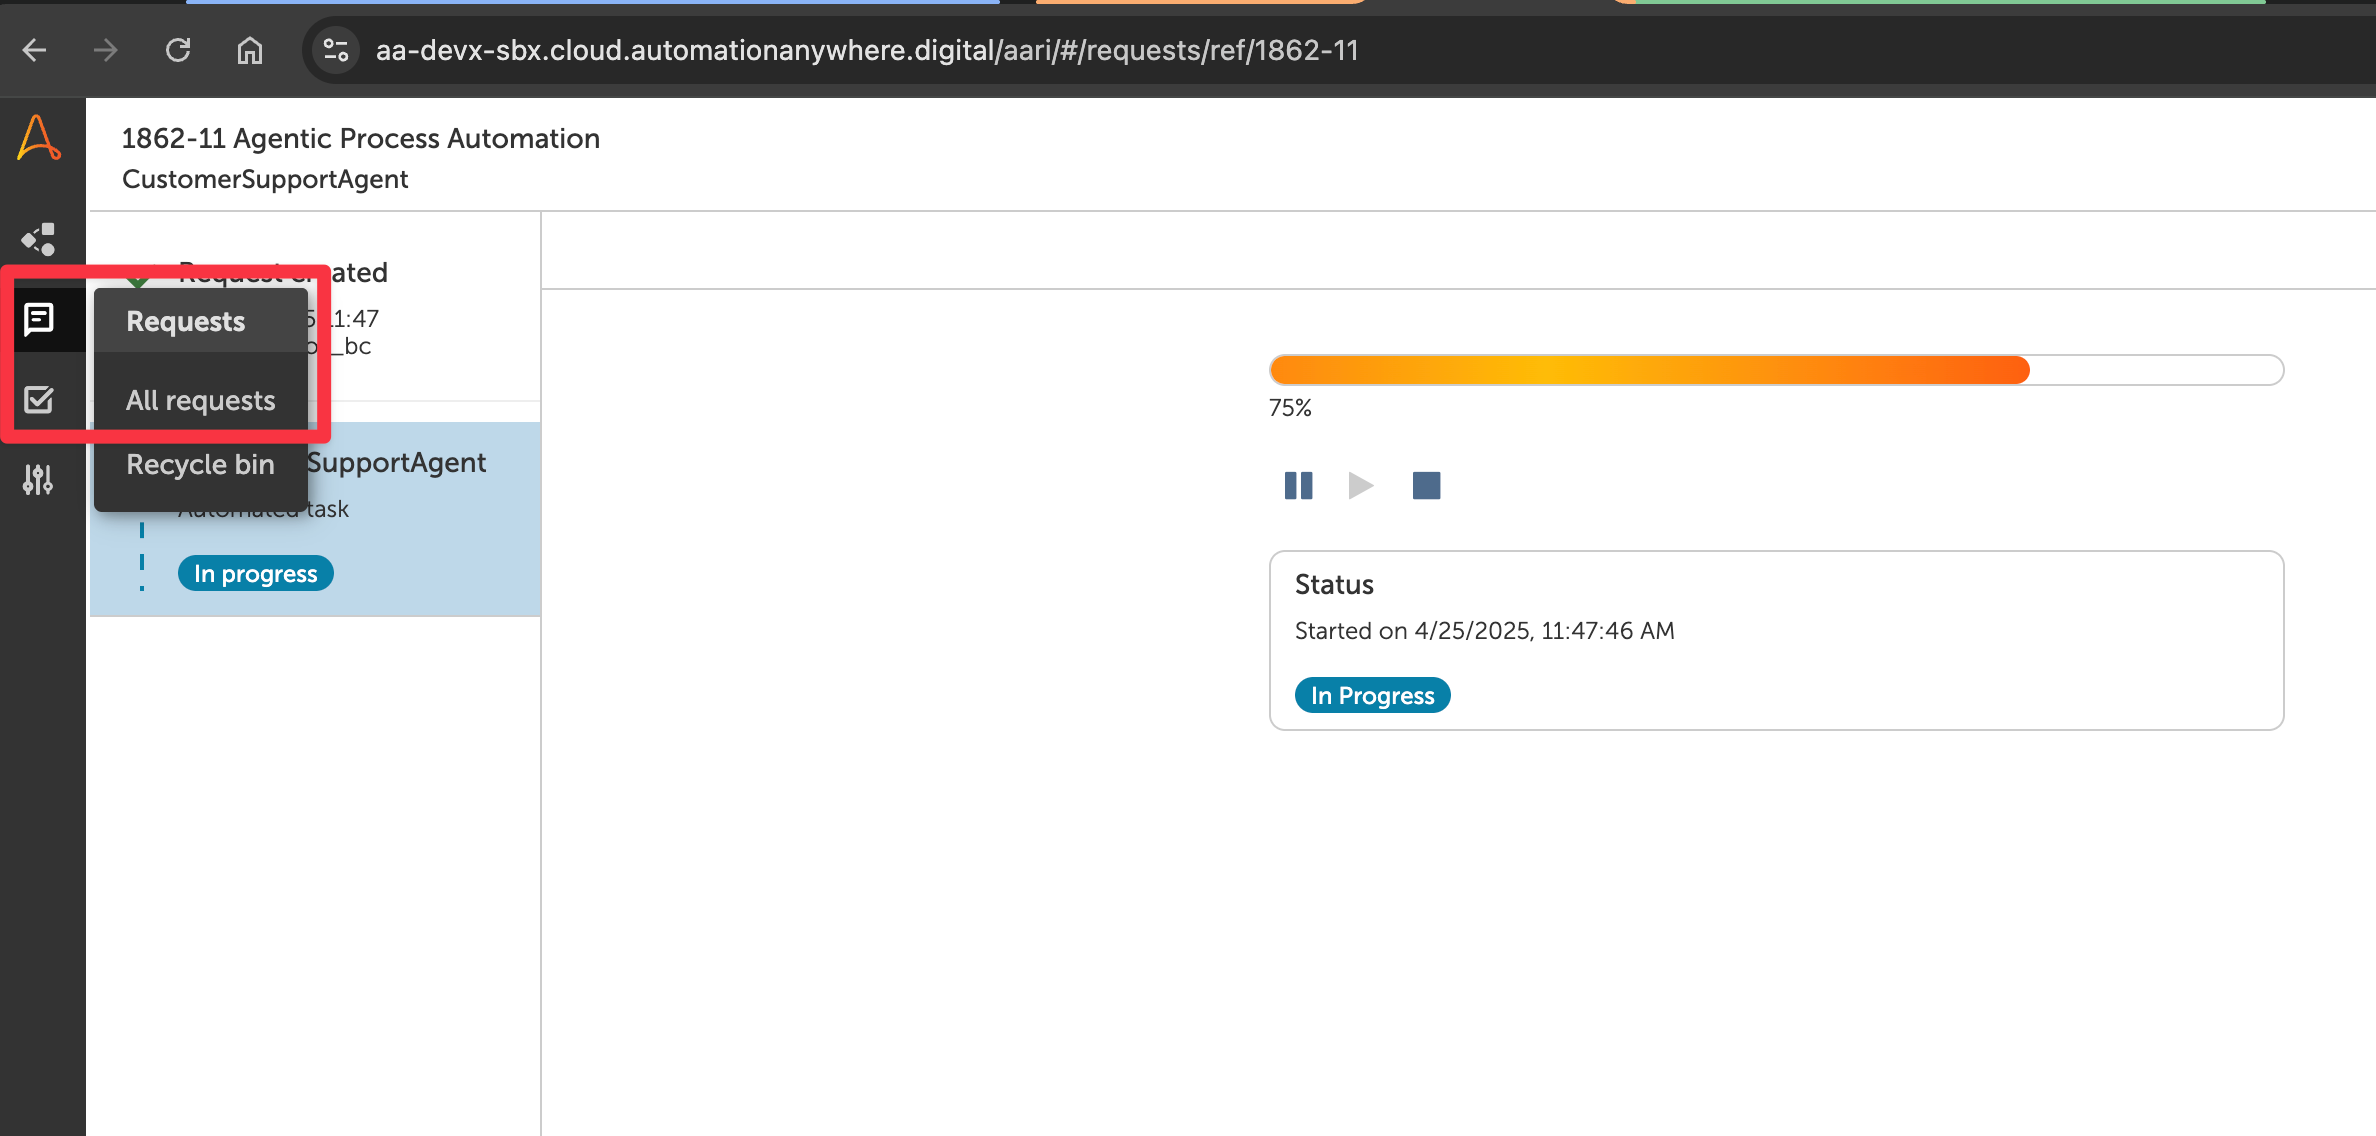Click the Status heading in the card
Screen dimensions: 2376x1136
[1334, 584]
